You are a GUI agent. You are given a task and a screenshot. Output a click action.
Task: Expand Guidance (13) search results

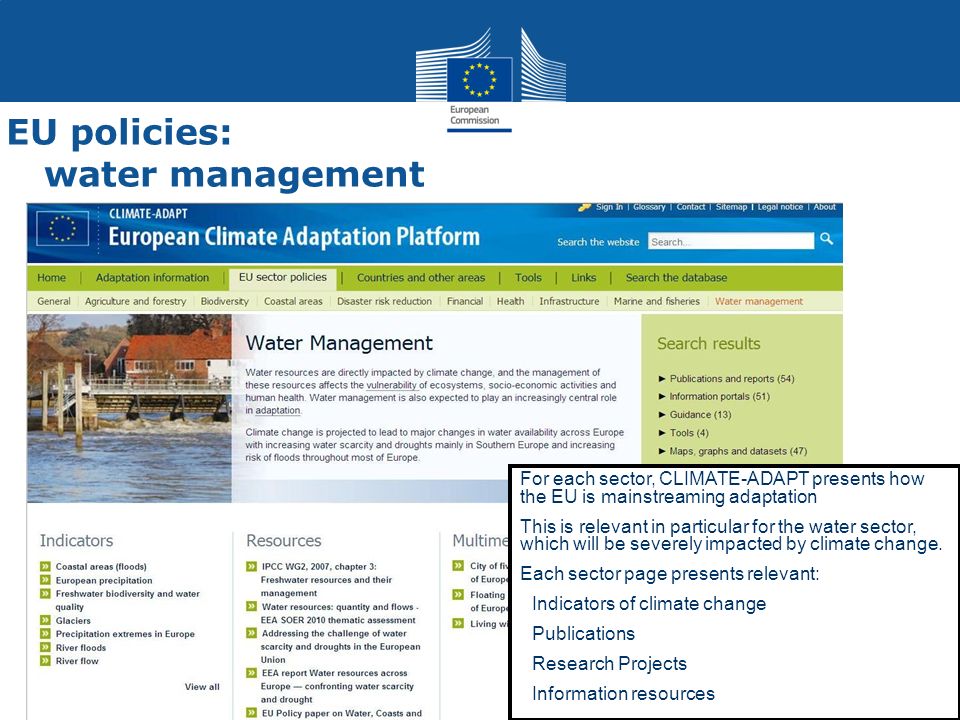tap(695, 414)
